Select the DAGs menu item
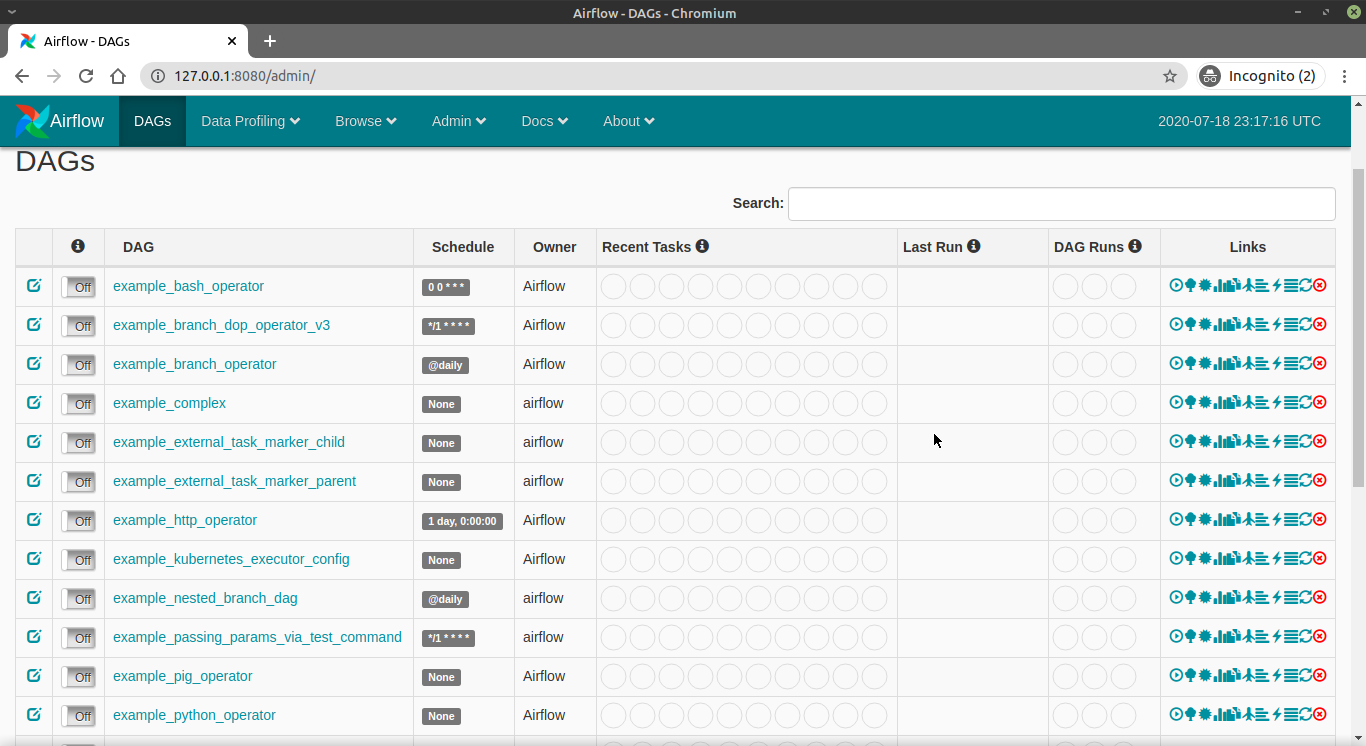Image resolution: width=1366 pixels, height=746 pixels. [152, 121]
